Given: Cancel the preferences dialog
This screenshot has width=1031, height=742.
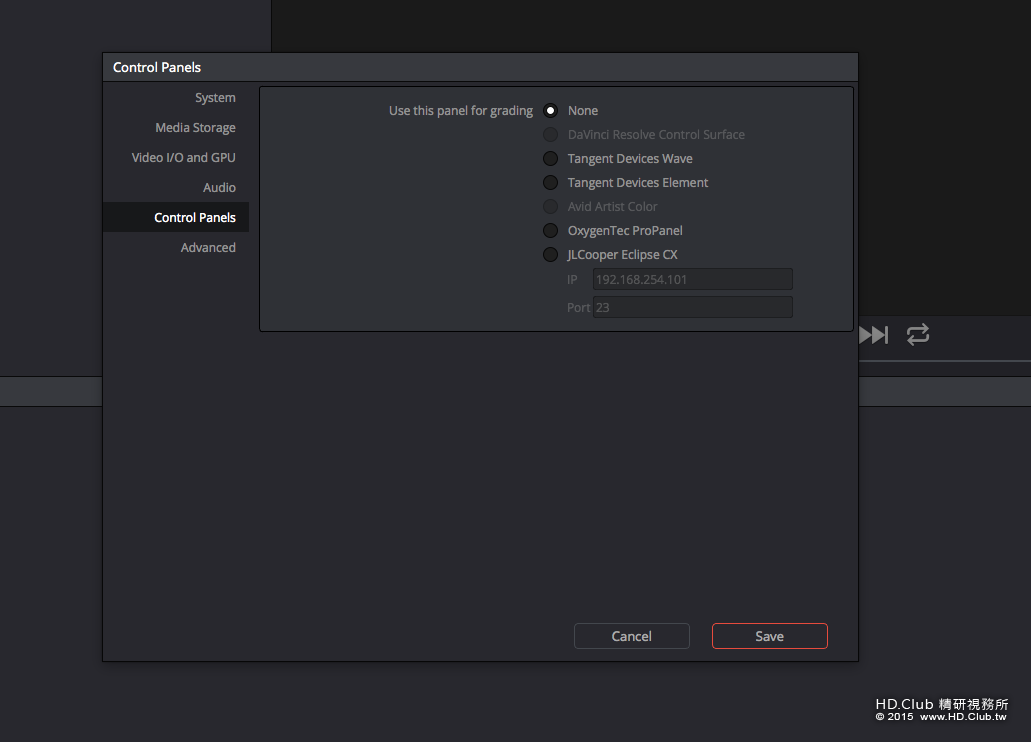Looking at the screenshot, I should tap(632, 636).
